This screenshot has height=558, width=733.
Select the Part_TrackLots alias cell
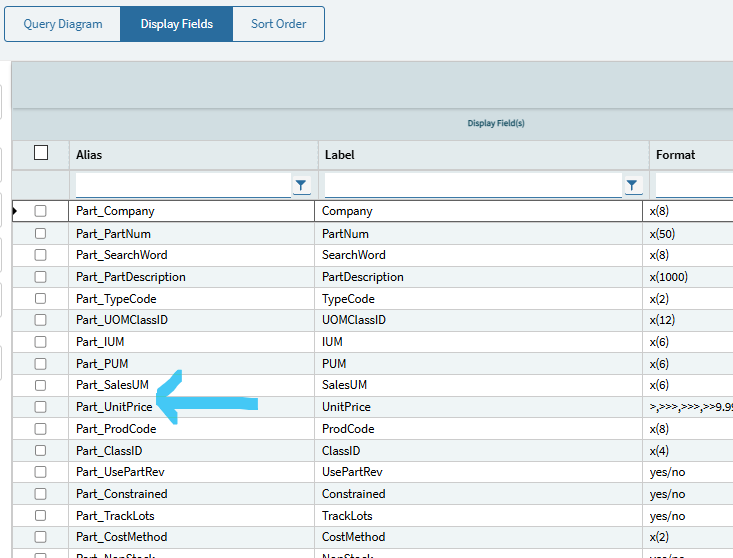[x=192, y=515]
